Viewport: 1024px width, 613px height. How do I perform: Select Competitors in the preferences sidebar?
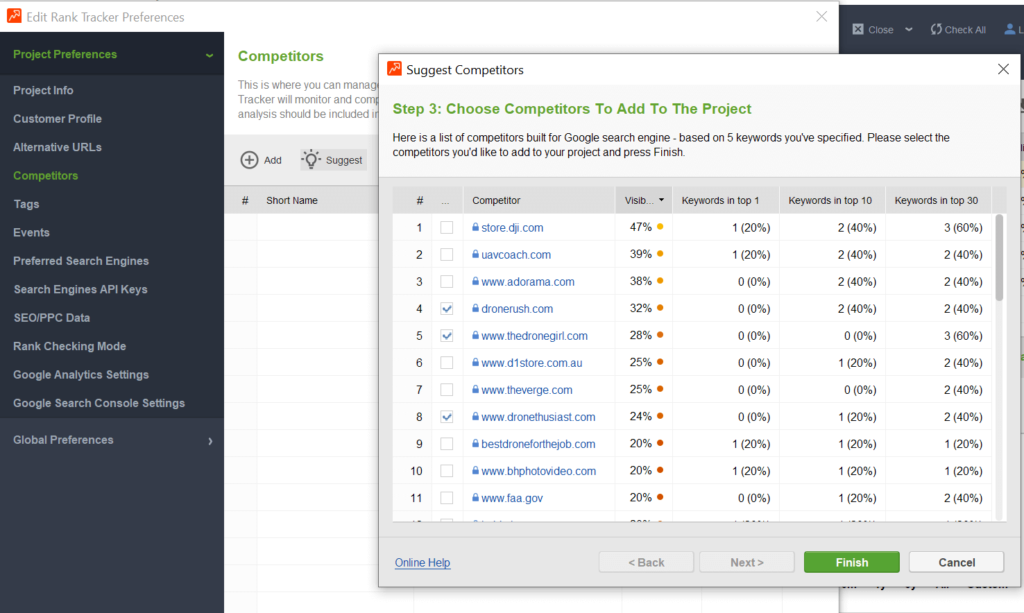click(x=46, y=176)
